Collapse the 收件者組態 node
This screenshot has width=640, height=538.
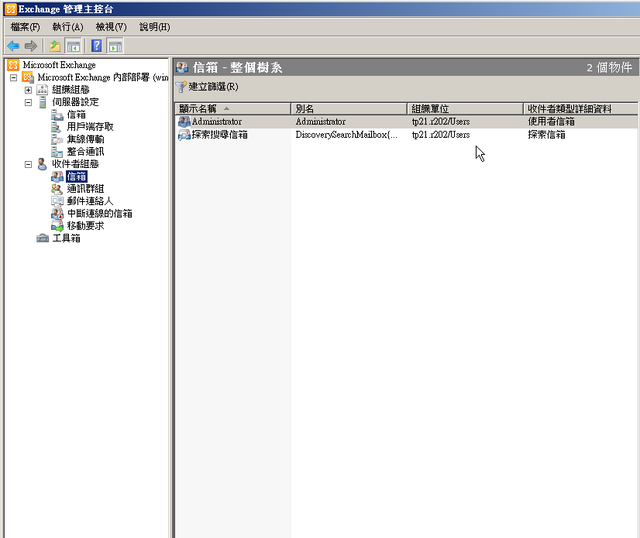pos(28,164)
